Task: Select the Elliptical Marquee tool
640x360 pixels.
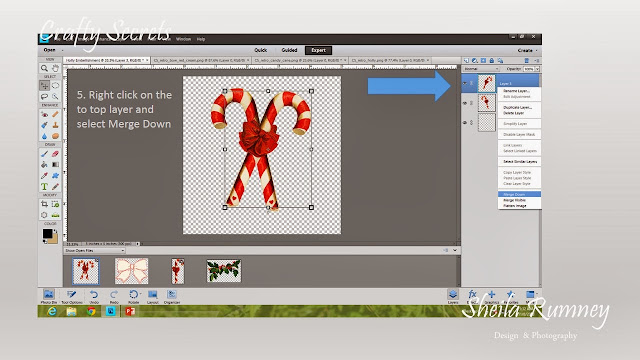Action: click(55, 85)
